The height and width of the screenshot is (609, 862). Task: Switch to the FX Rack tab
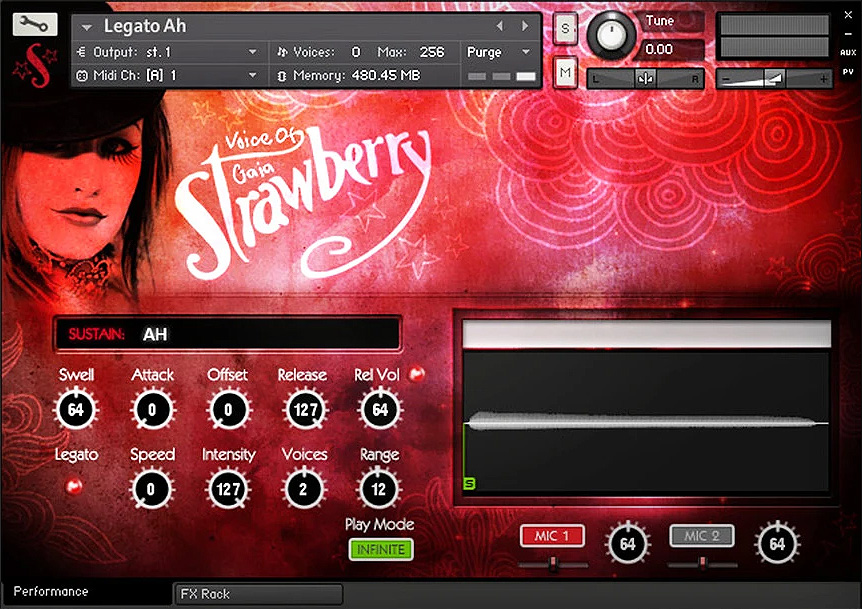[258, 594]
